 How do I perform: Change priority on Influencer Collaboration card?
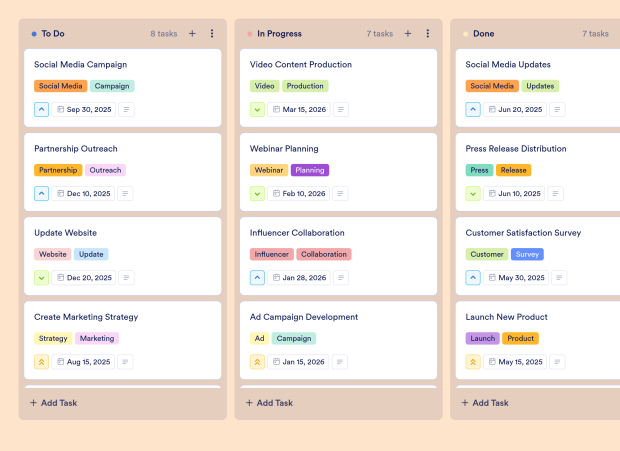click(257, 278)
